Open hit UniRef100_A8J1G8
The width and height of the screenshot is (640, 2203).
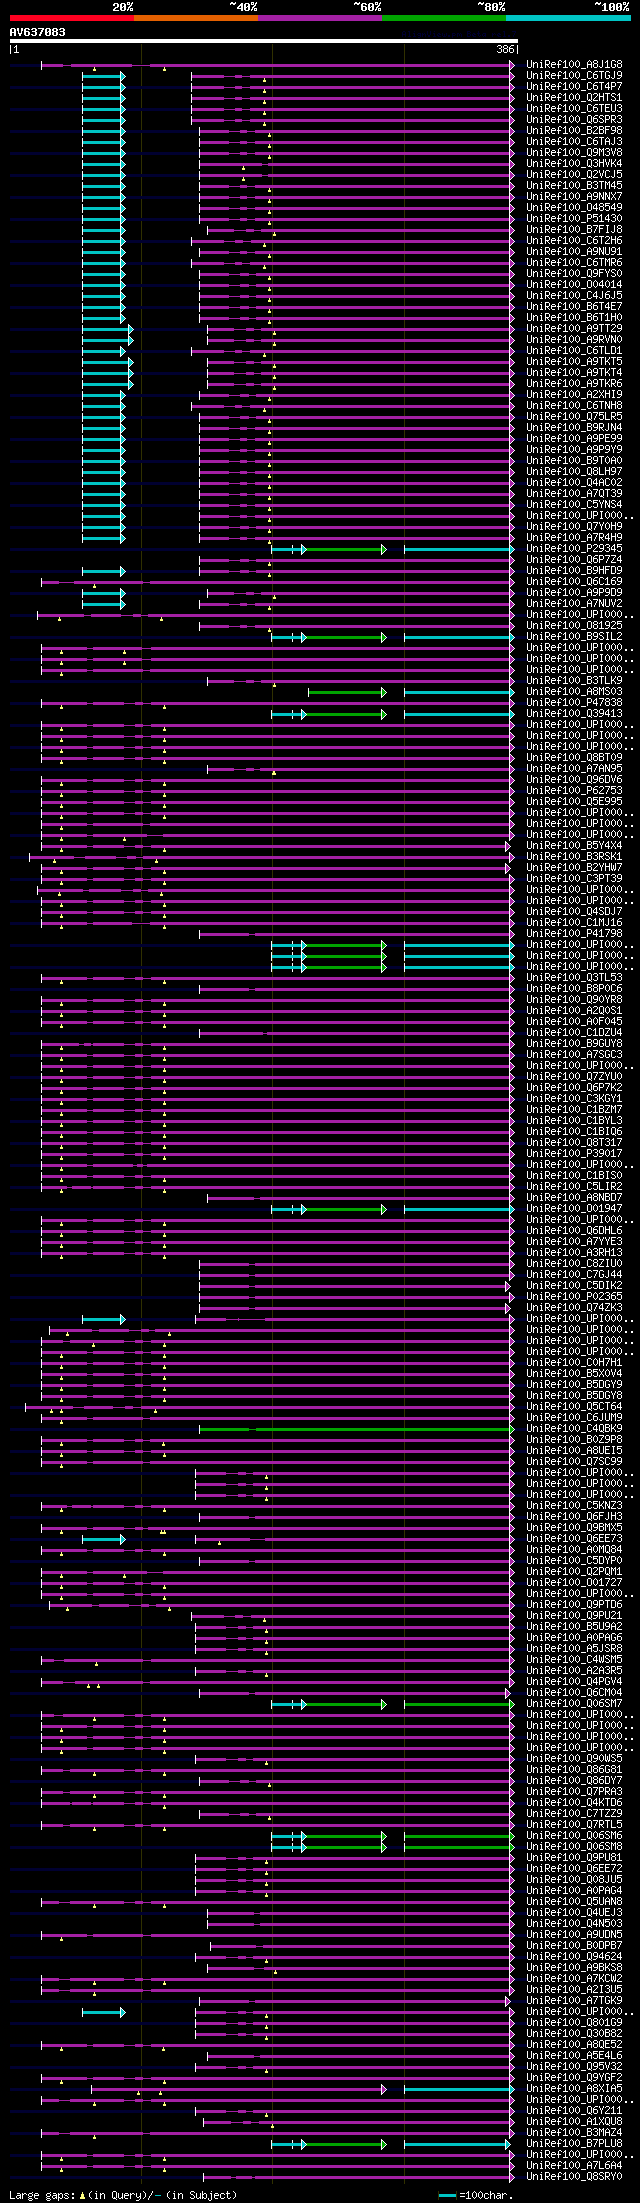click(574, 64)
